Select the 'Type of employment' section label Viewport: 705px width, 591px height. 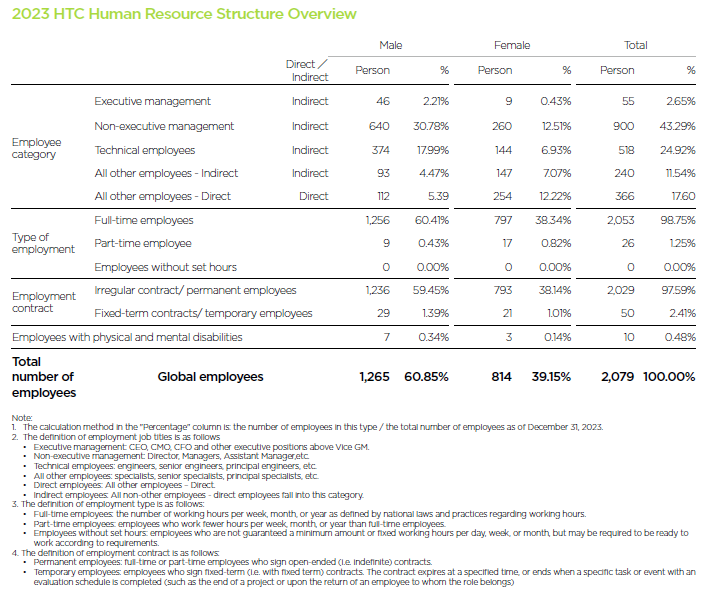(x=43, y=243)
